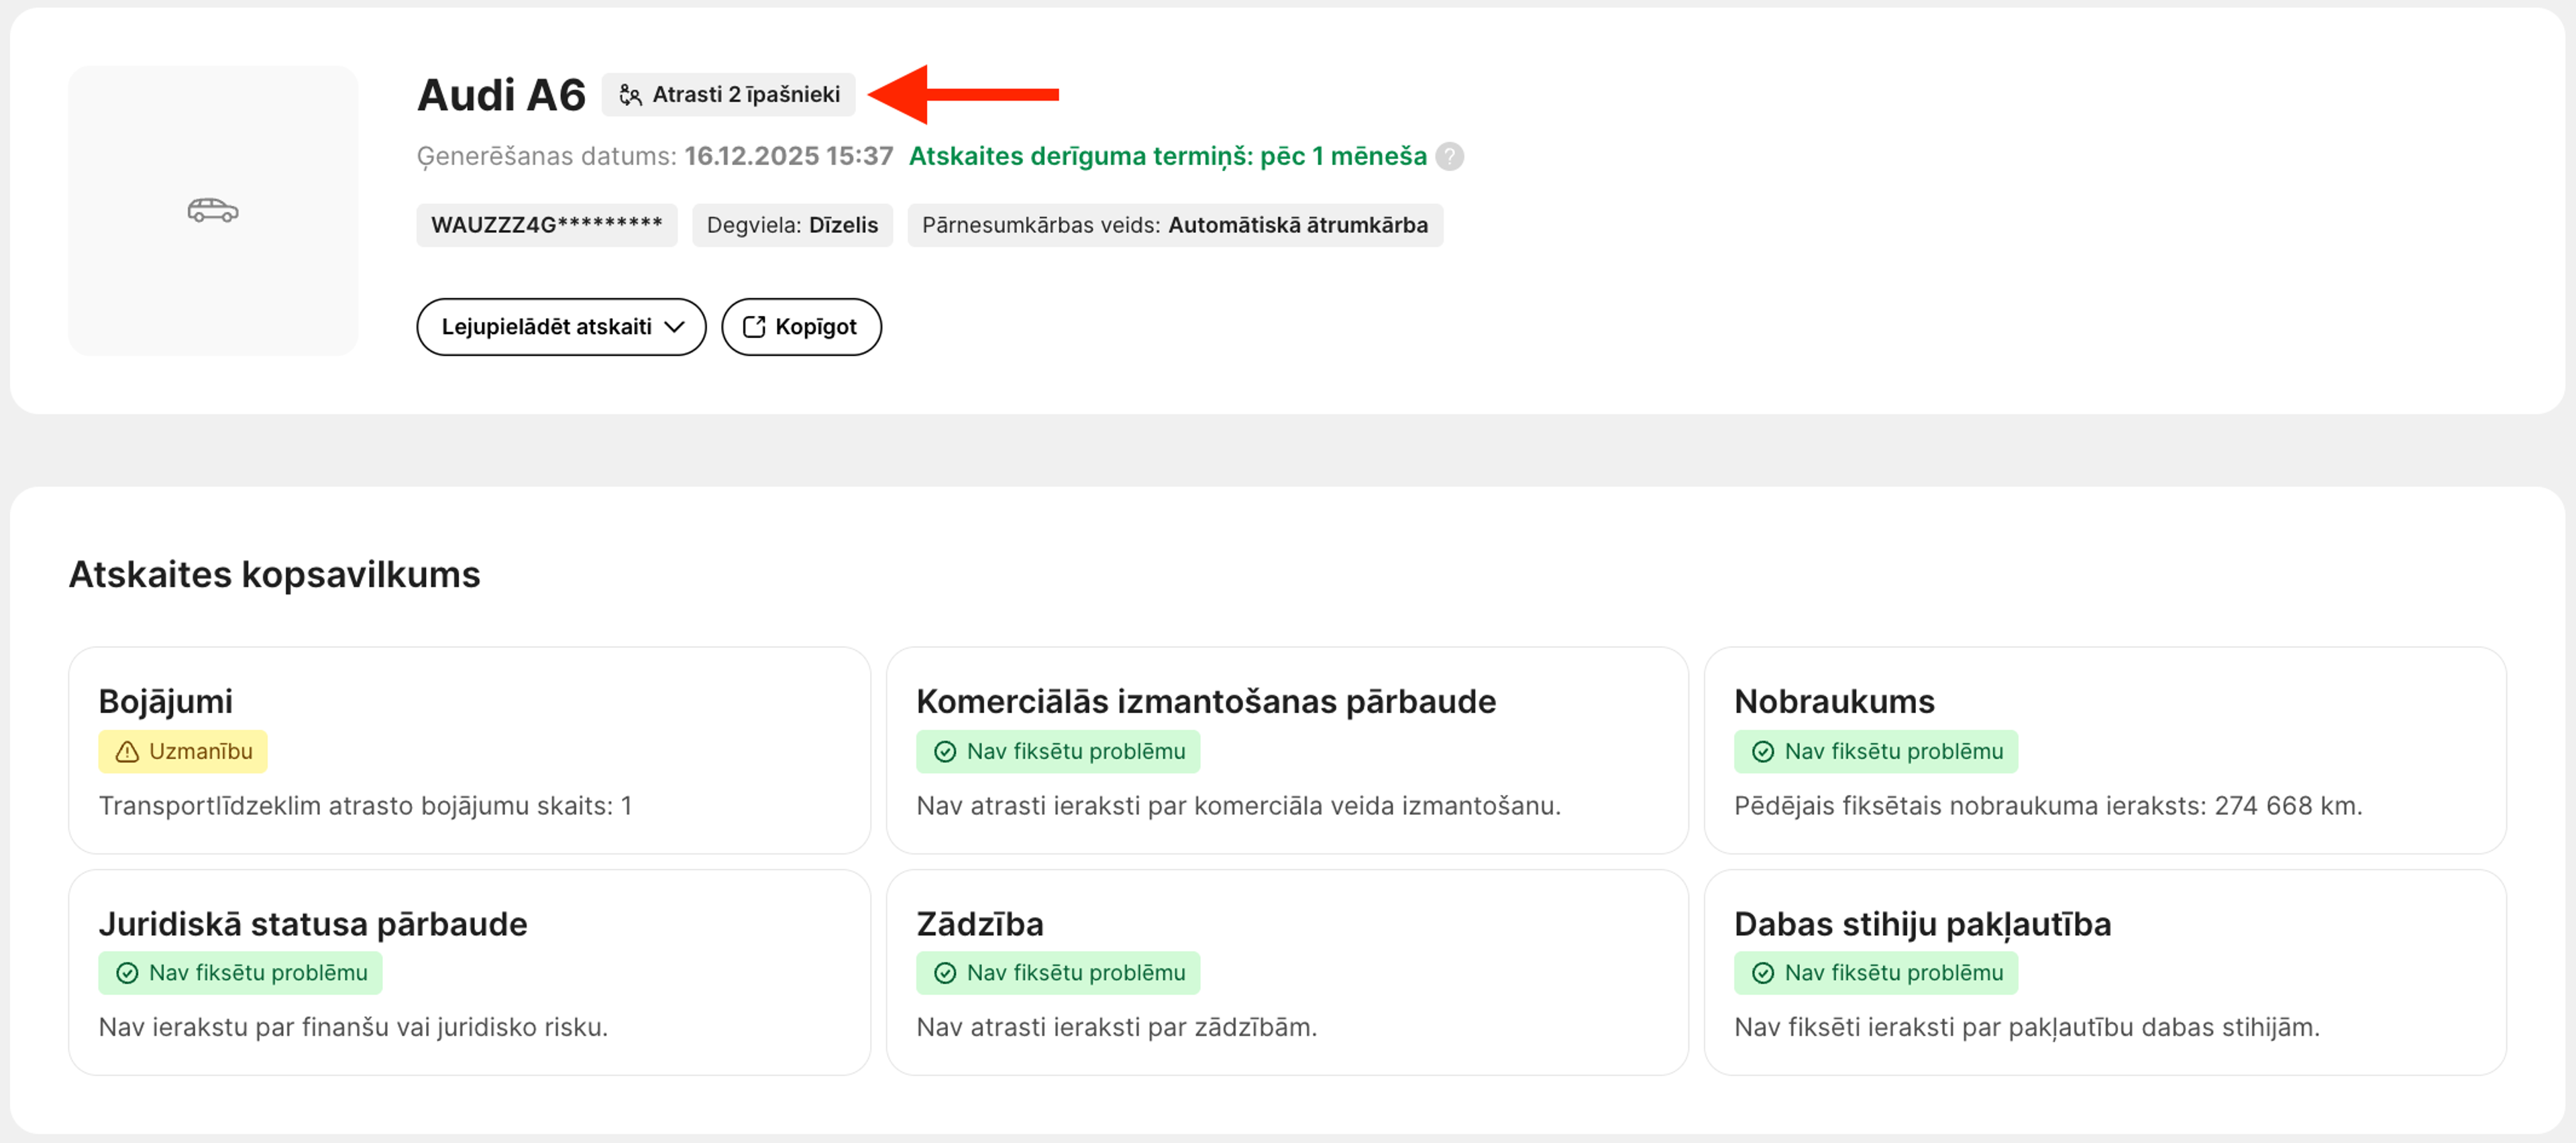Click the green Atskaites derīguma termiņš text
Screen dimensions: 2576x1143
(1167, 156)
